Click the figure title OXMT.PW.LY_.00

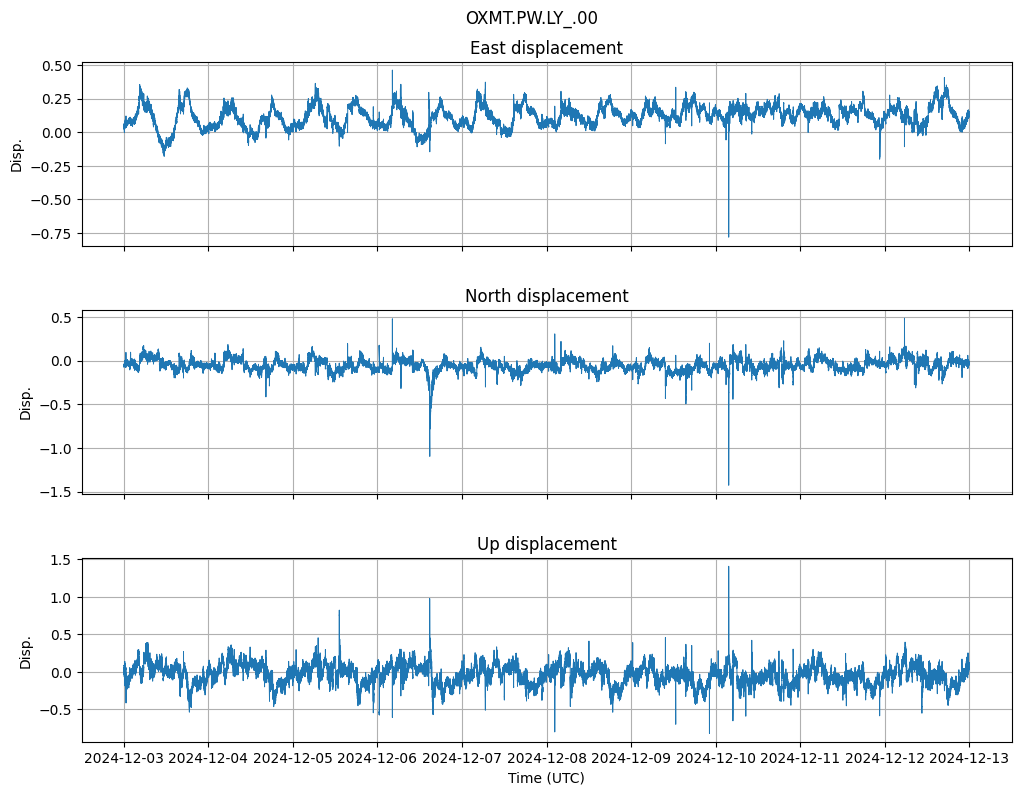click(531, 18)
